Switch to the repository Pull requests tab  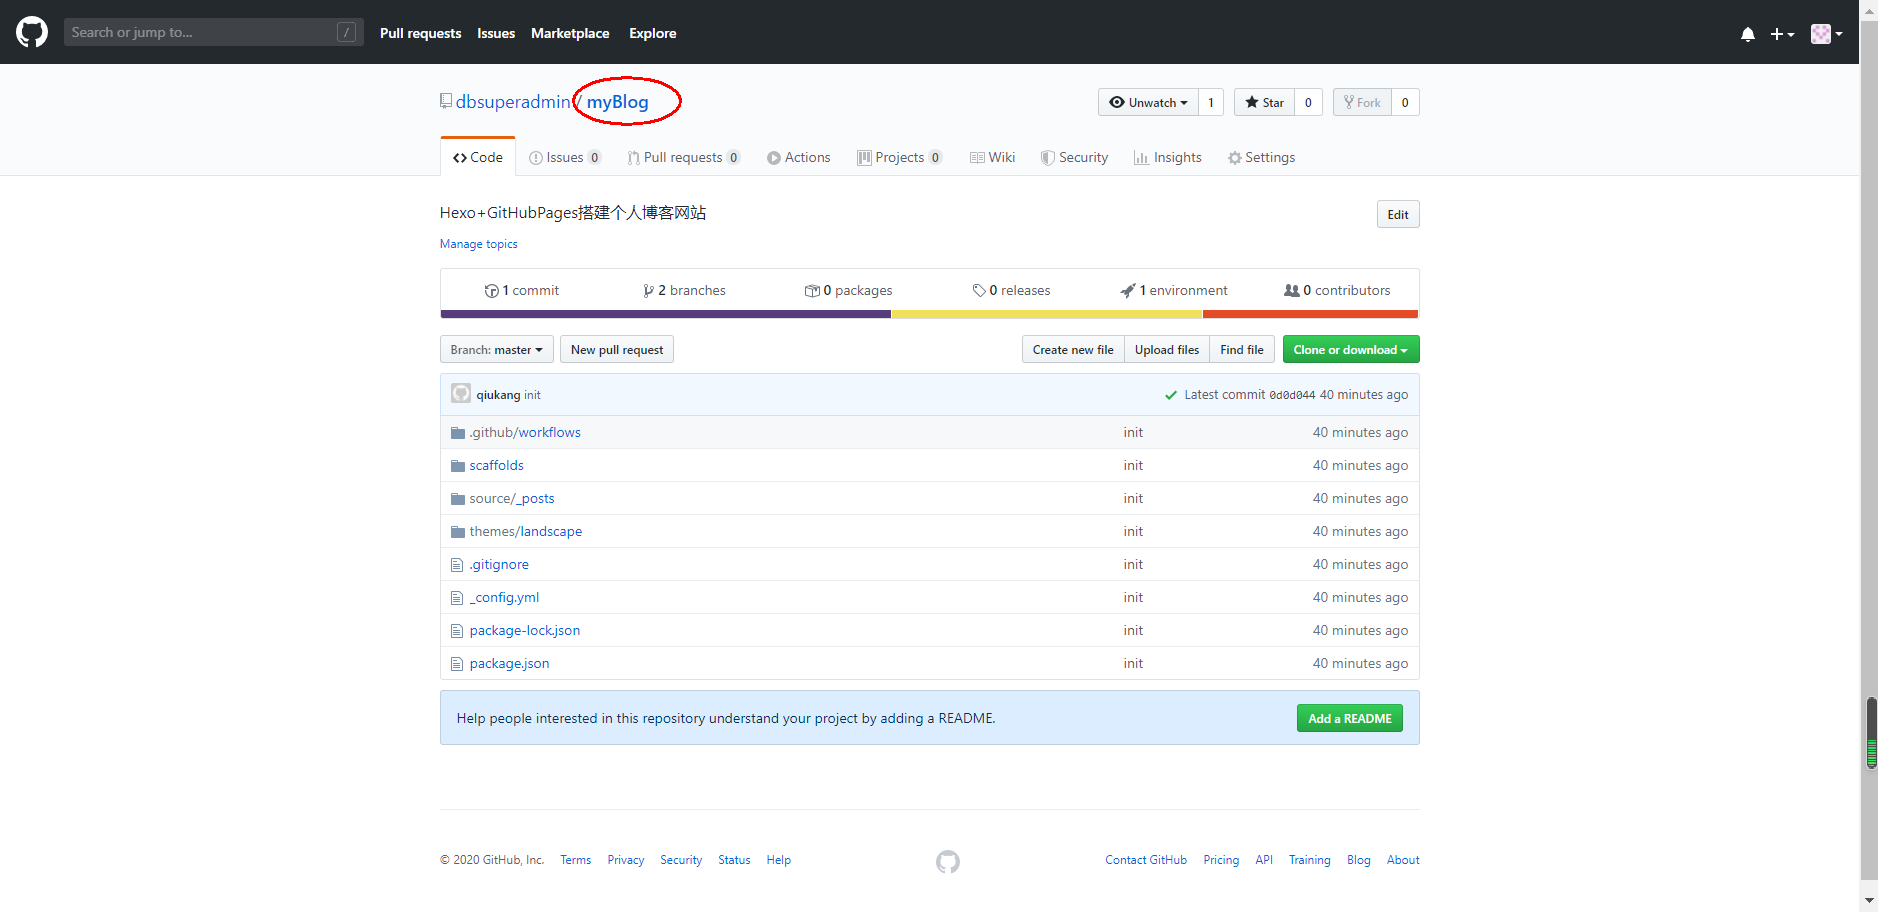click(684, 157)
